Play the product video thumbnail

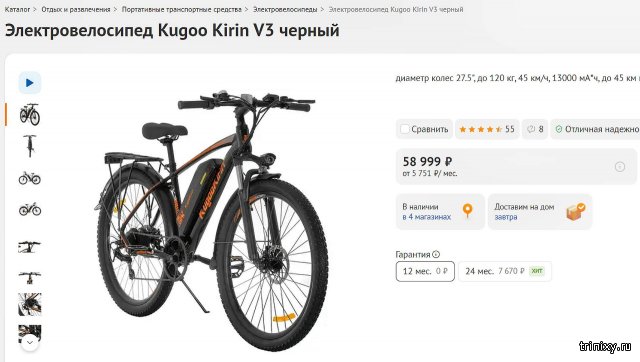point(30,83)
